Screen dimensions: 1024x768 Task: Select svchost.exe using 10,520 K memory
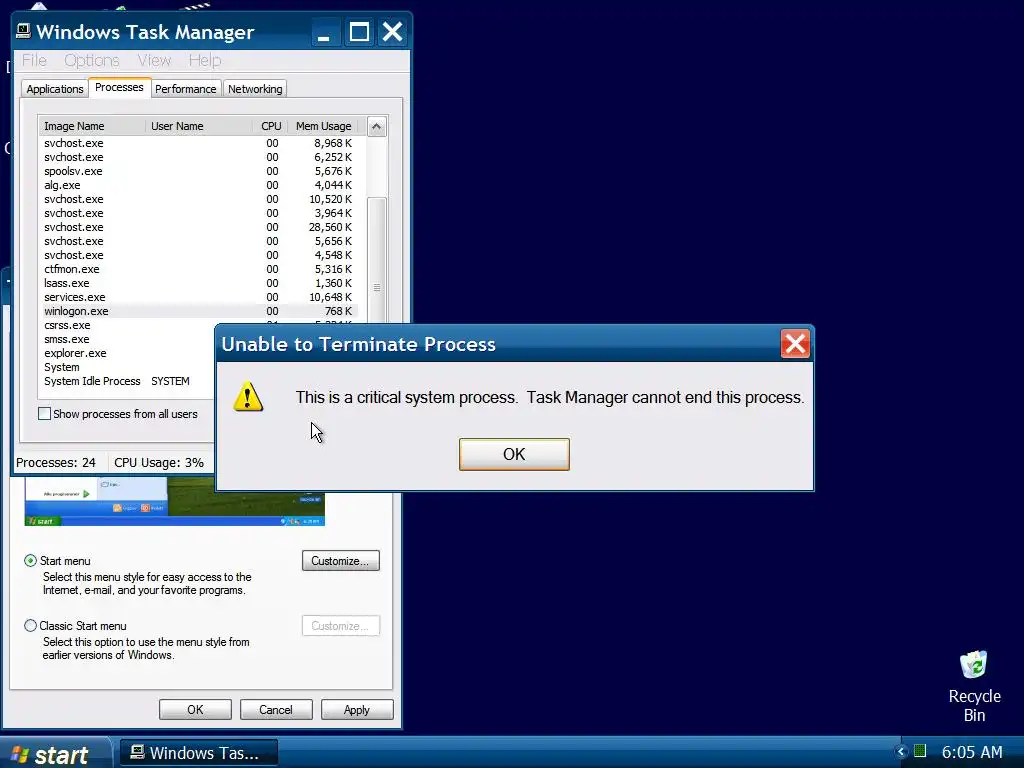[199, 199]
